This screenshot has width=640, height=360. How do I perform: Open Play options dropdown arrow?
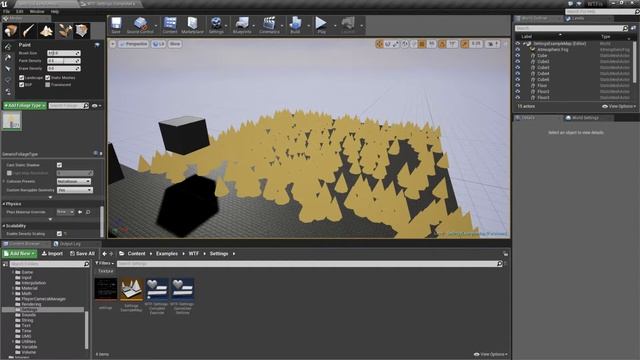pos(335,26)
